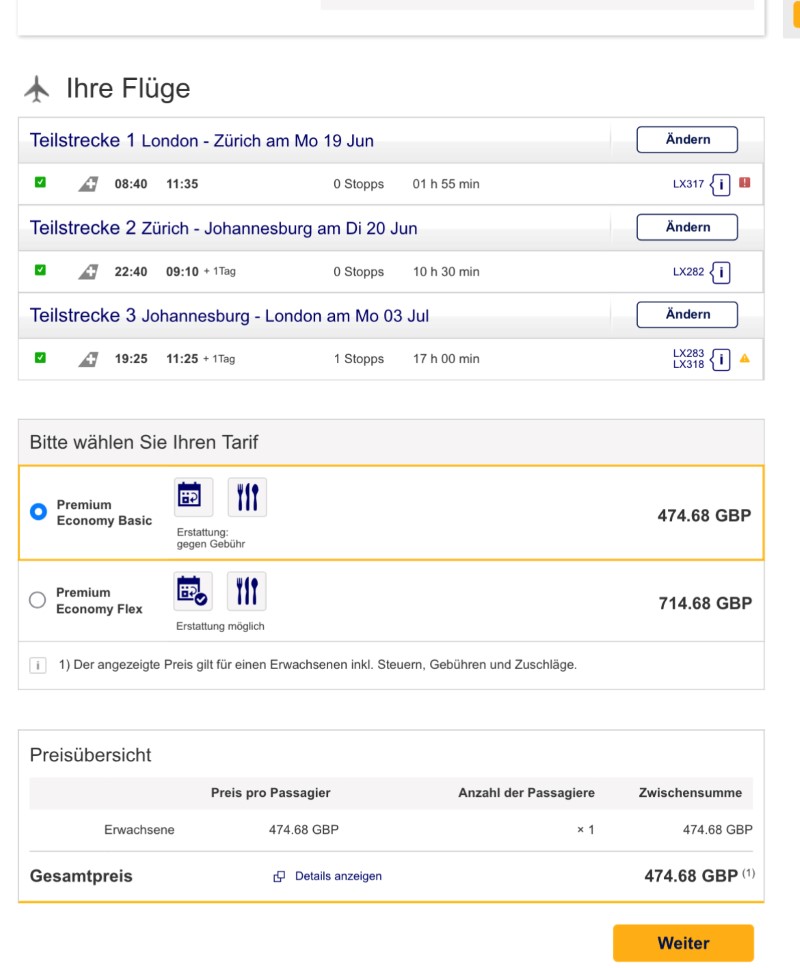This screenshot has height=968, width=800.
Task: Click rebooking calendar icon in Premium Economy Flex
Action: pos(193,591)
